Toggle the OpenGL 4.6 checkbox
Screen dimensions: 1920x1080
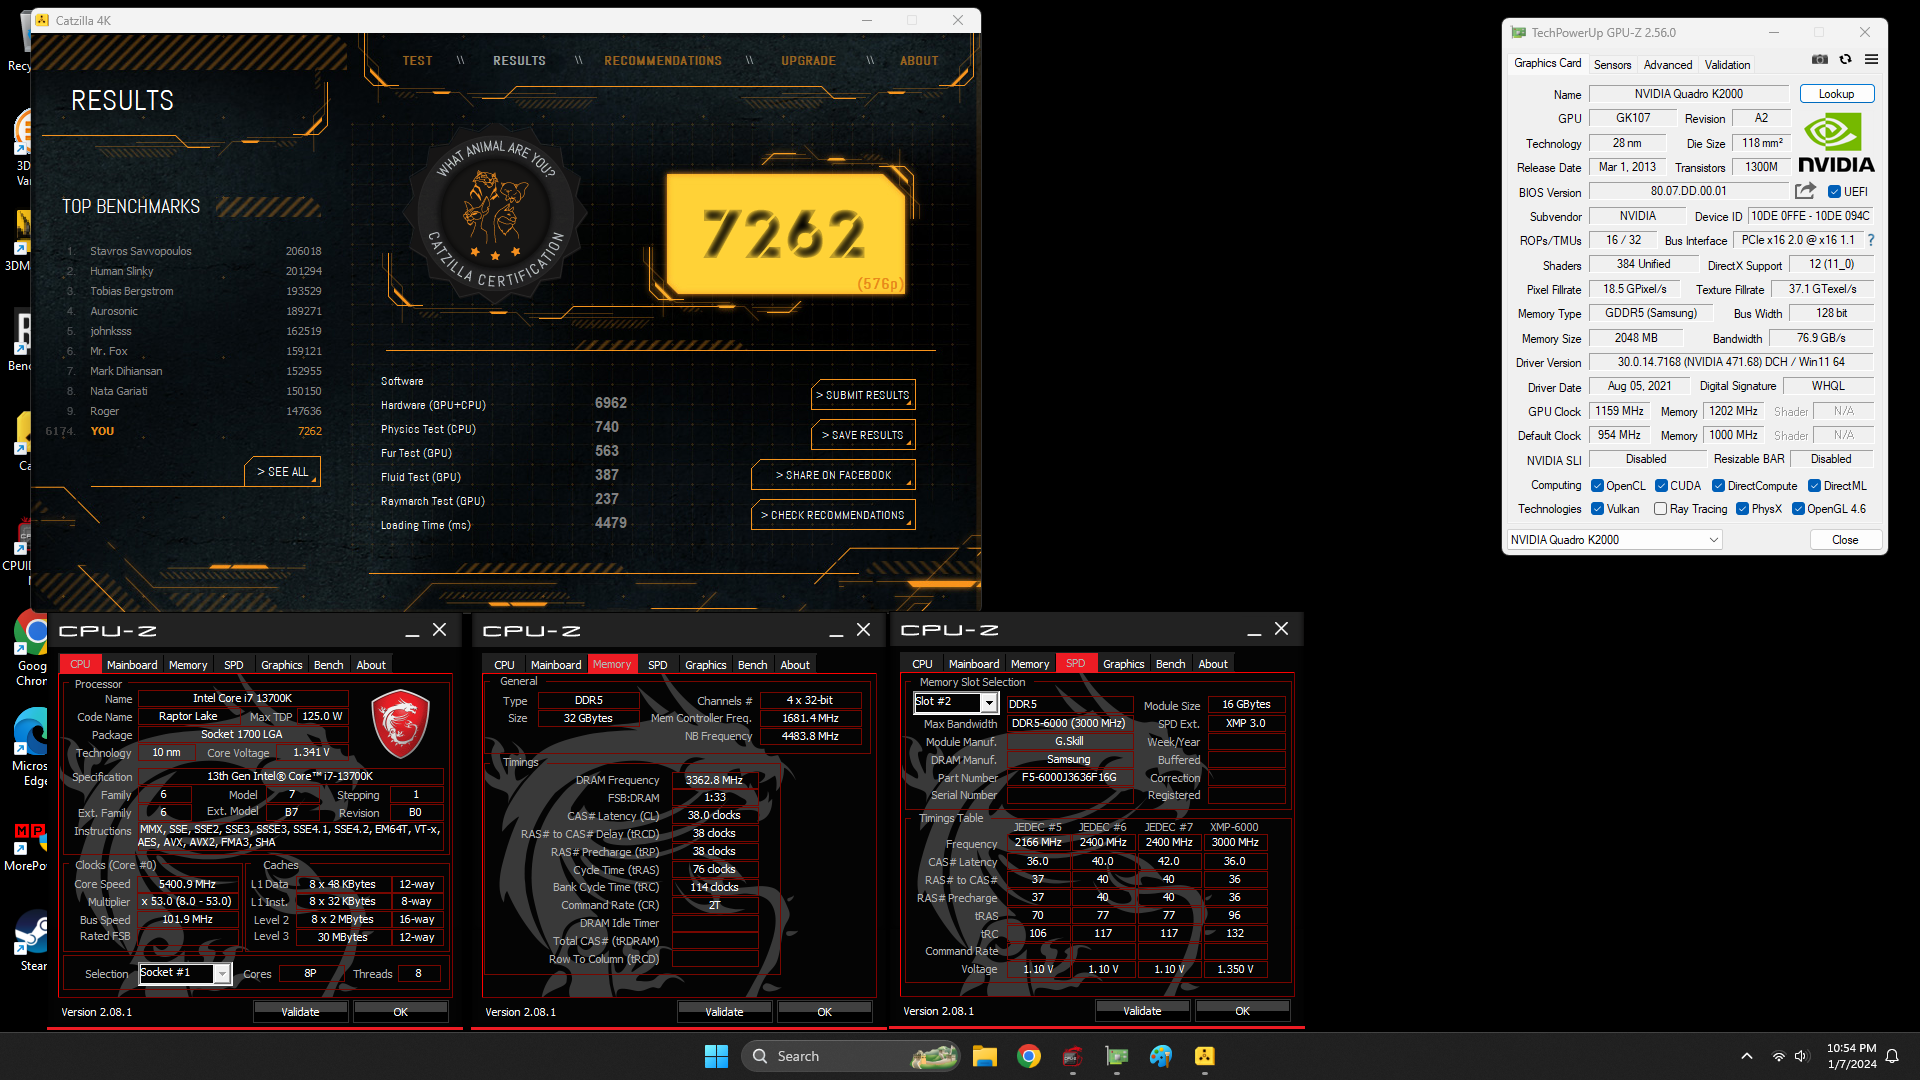pyautogui.click(x=1798, y=509)
